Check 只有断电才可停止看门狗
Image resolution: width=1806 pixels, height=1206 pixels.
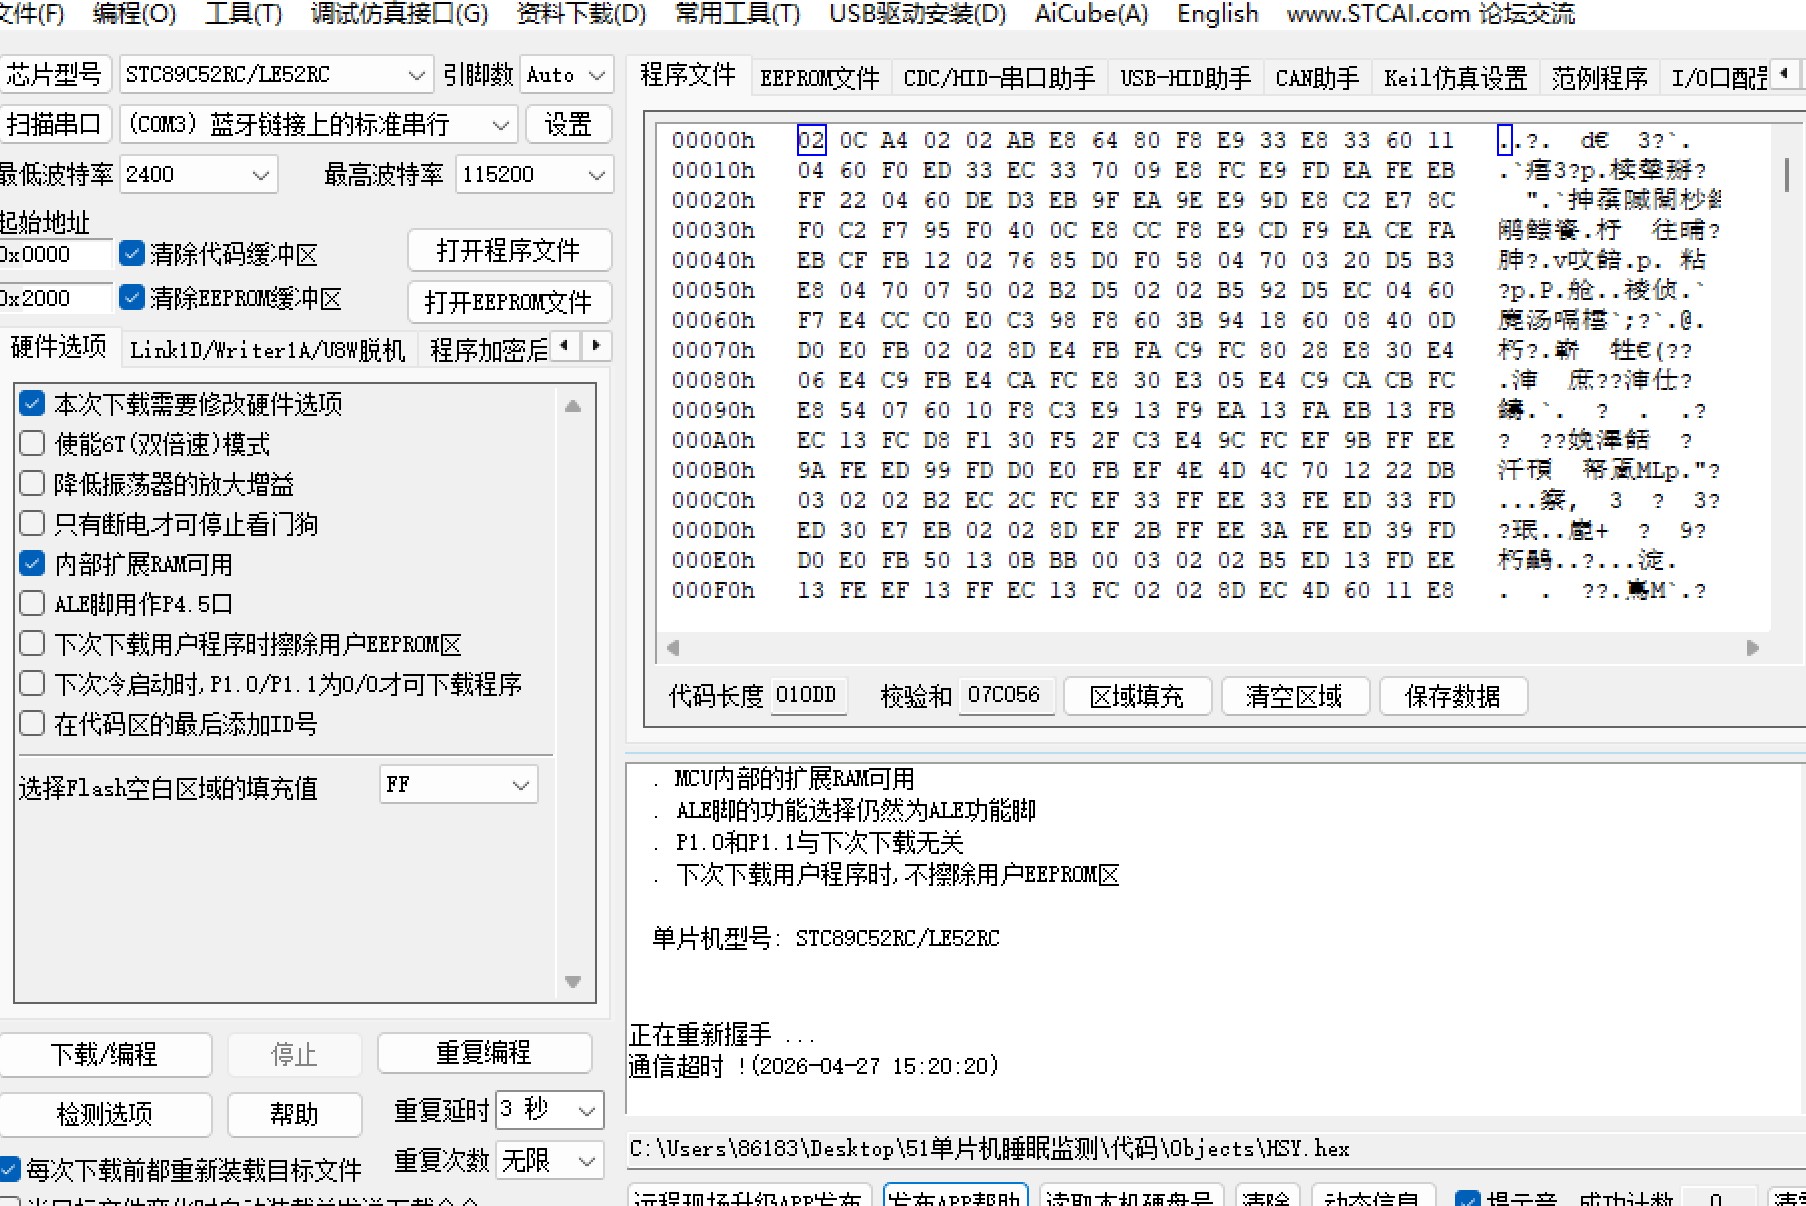pyautogui.click(x=32, y=523)
